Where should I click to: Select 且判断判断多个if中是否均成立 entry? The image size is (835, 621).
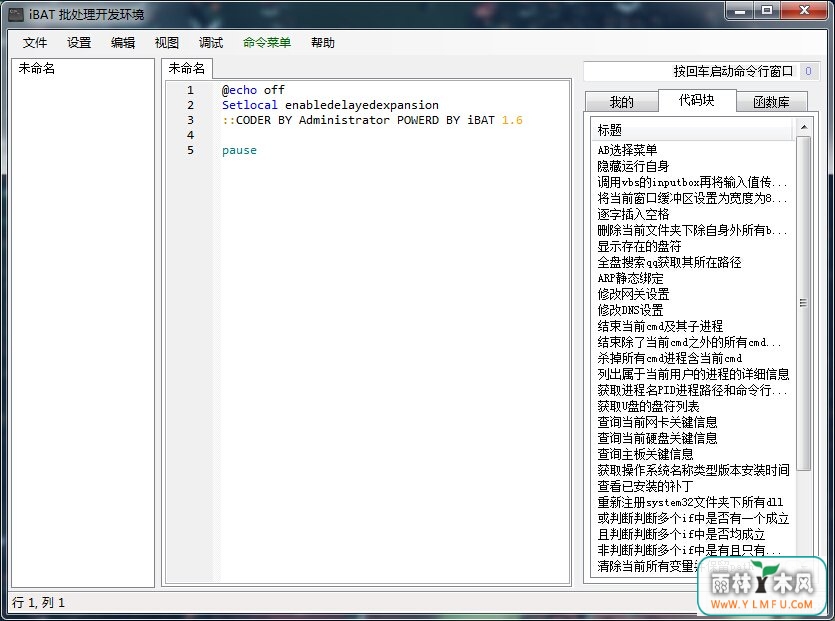tap(681, 534)
